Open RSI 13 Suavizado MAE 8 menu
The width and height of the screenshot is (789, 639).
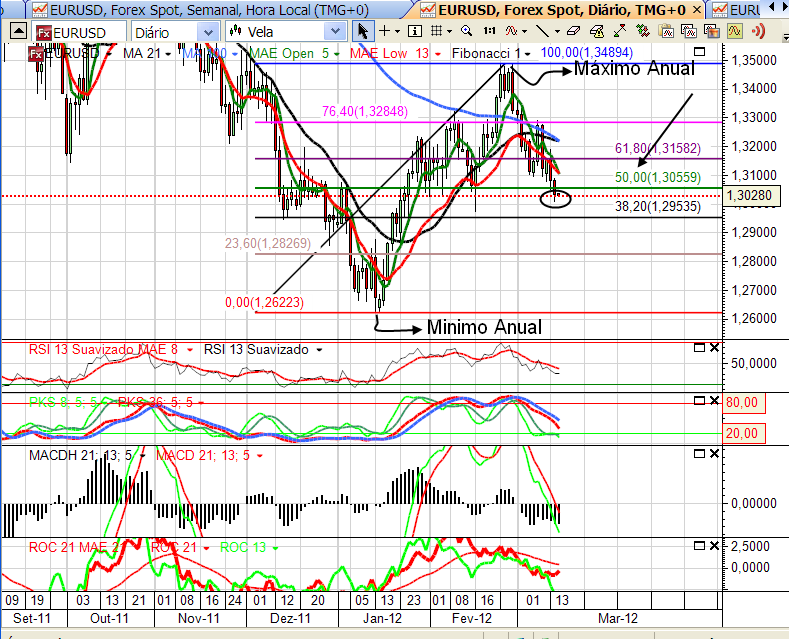click(190, 350)
